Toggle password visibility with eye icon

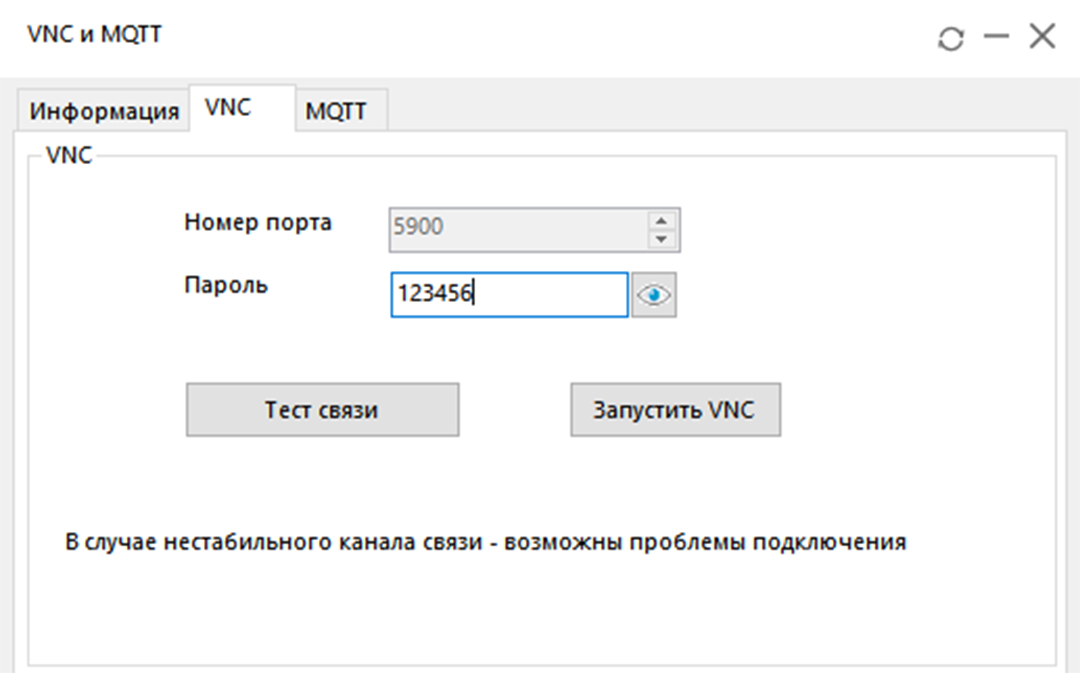coord(654,295)
